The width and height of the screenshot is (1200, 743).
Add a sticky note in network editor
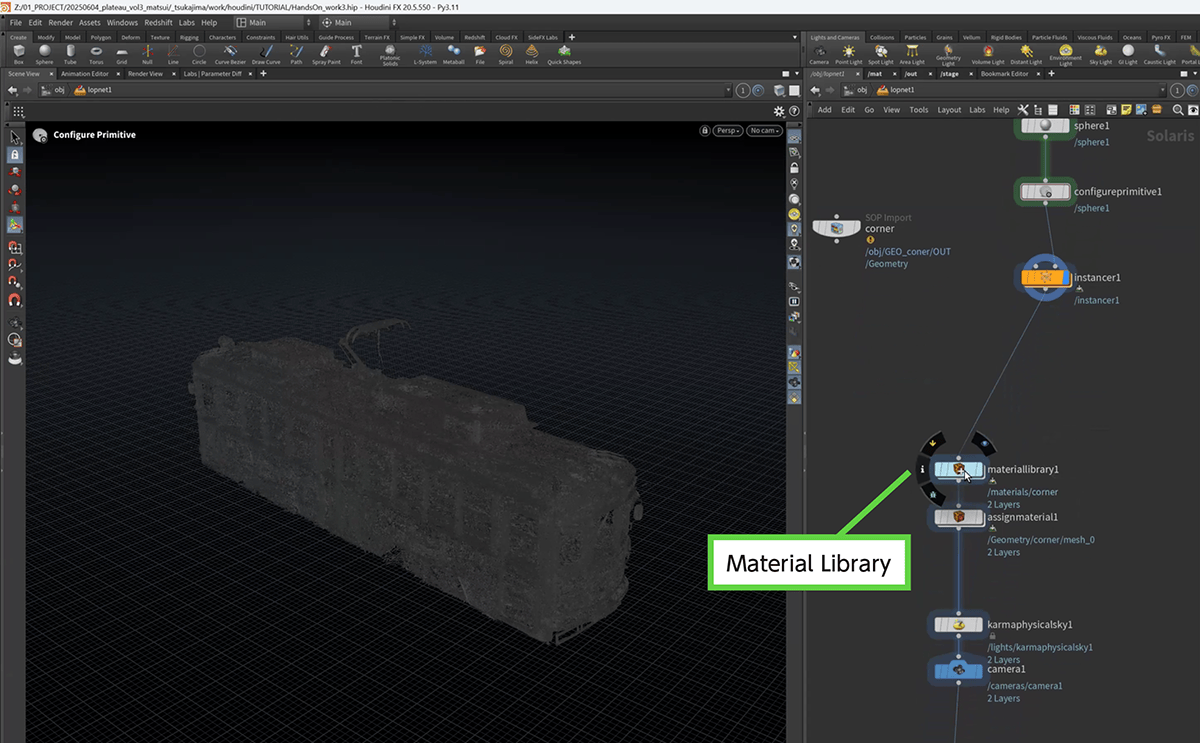(x=1125, y=110)
